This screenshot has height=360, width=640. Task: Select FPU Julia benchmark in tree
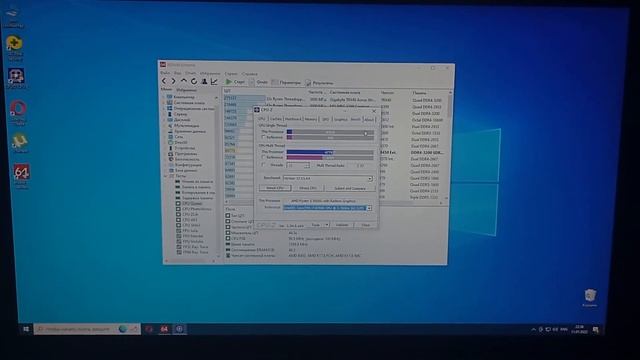tap(187, 231)
